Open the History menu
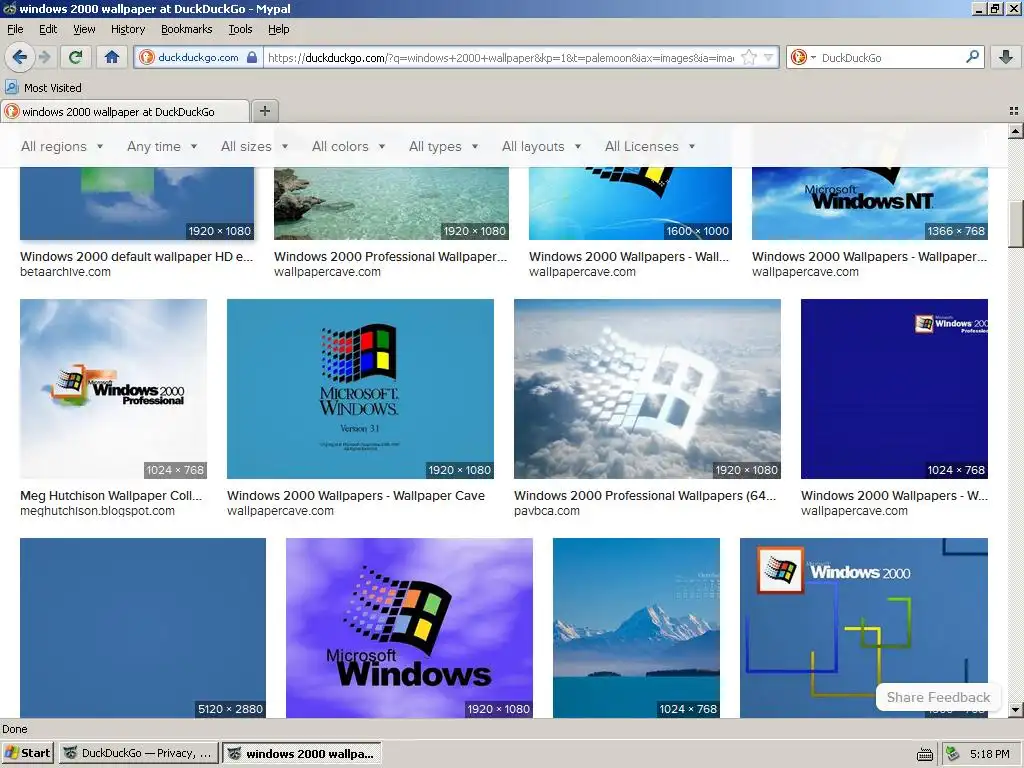The width and height of the screenshot is (1024, 768). [128, 29]
